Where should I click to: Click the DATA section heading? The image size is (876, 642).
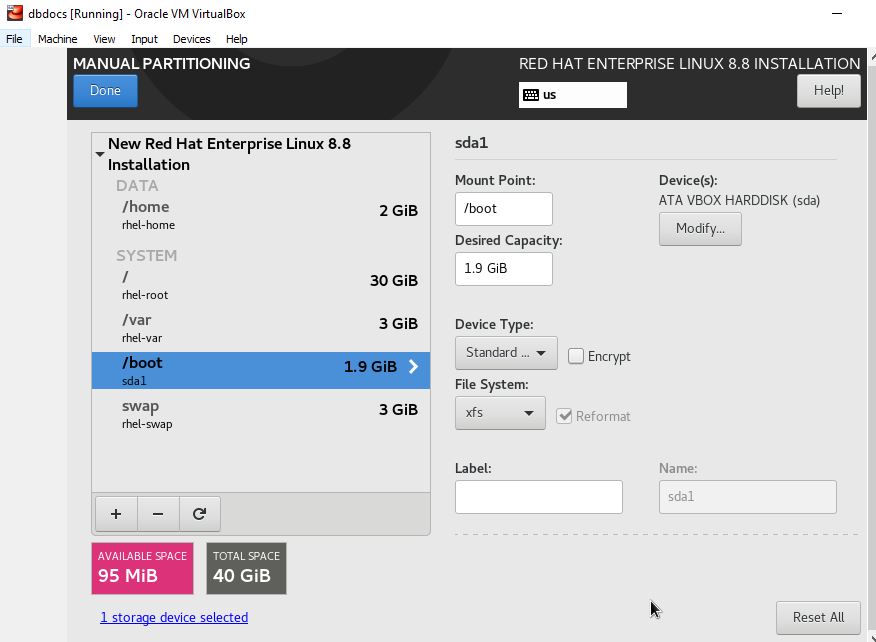137,186
